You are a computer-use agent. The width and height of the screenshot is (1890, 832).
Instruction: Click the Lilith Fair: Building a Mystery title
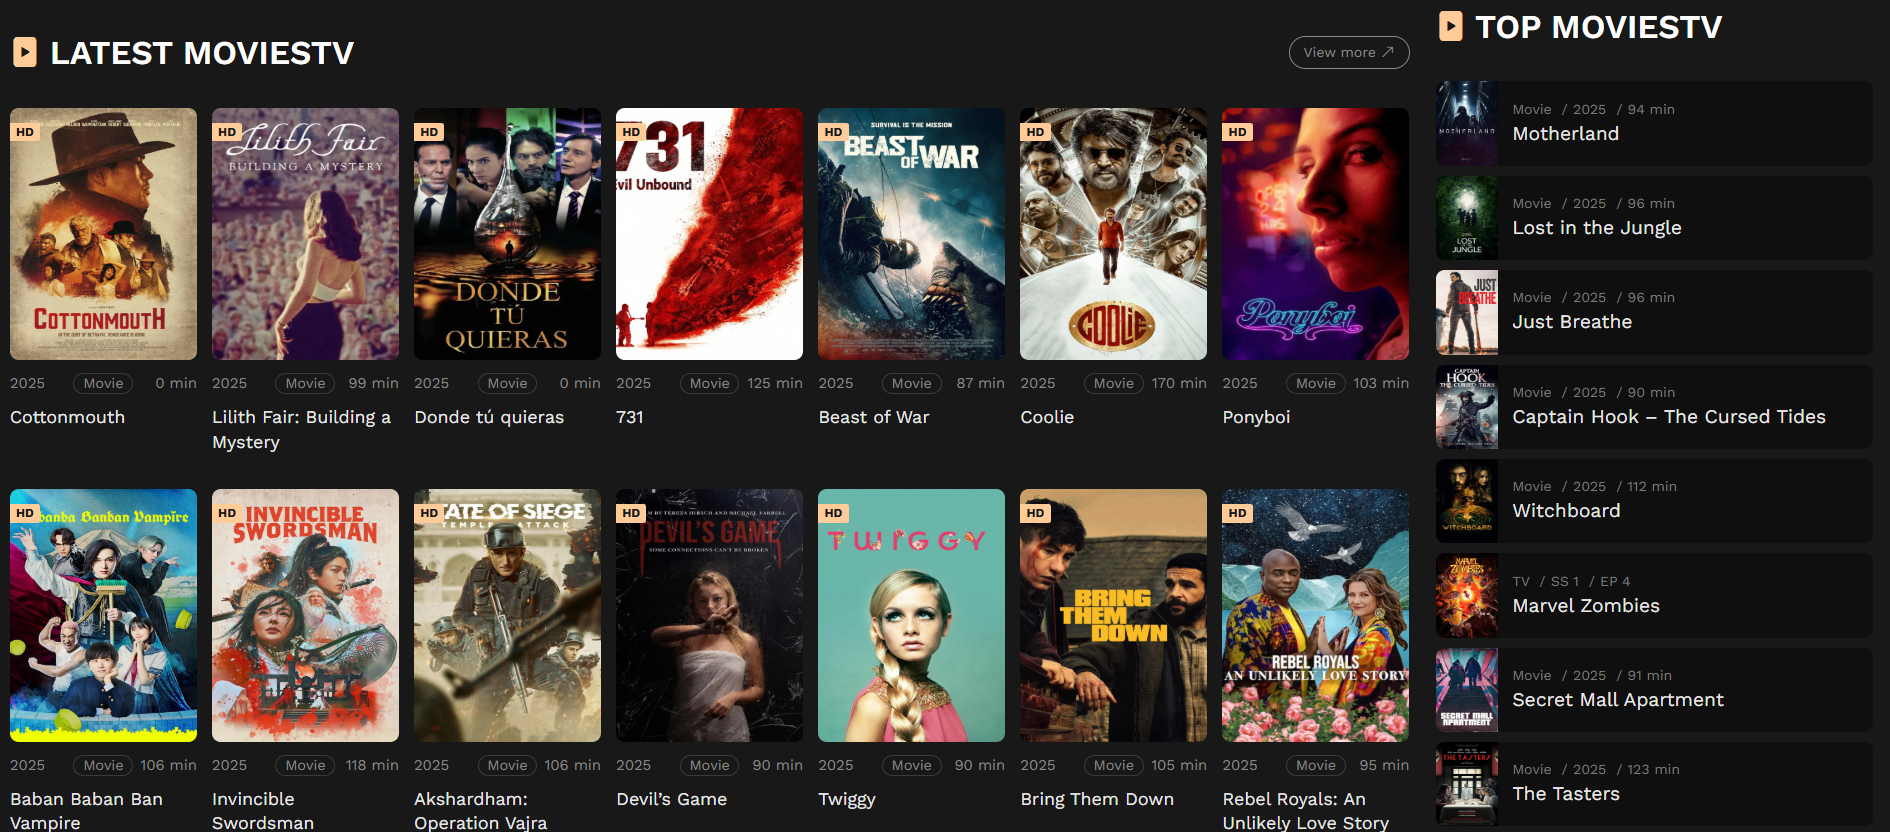click(301, 429)
